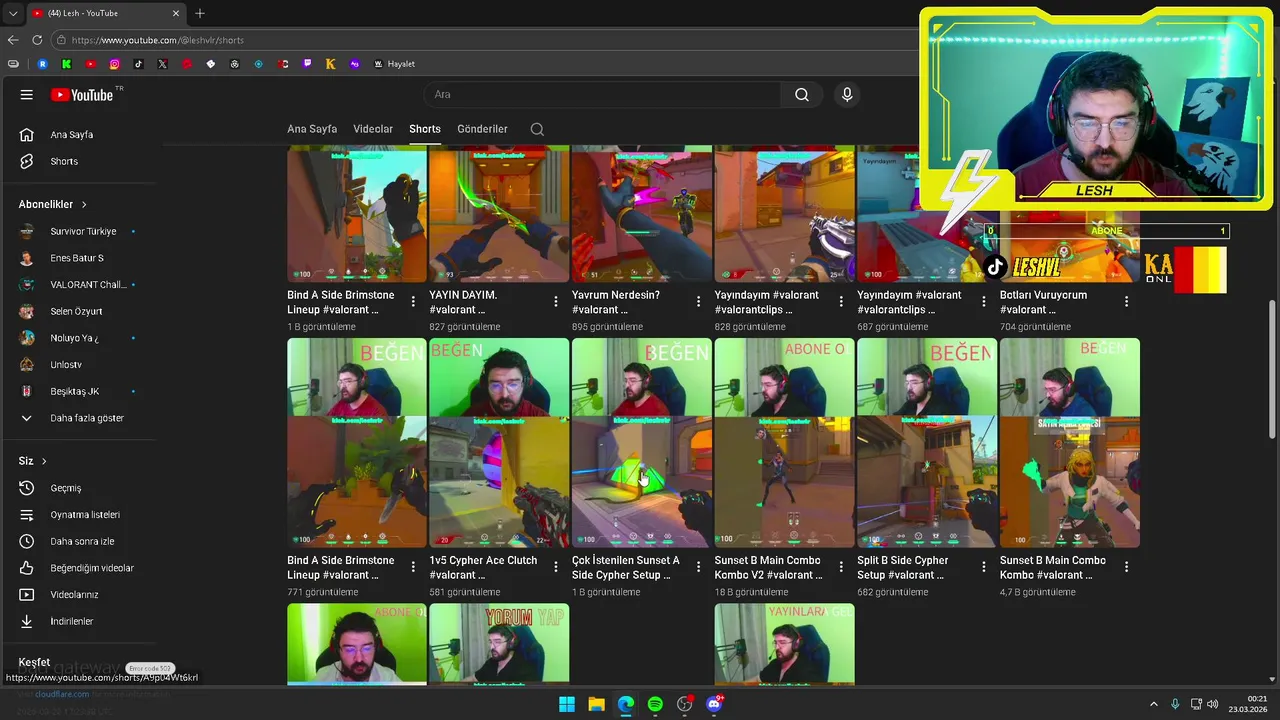
Task: Open the Twitch bookmark
Action: click(307, 64)
